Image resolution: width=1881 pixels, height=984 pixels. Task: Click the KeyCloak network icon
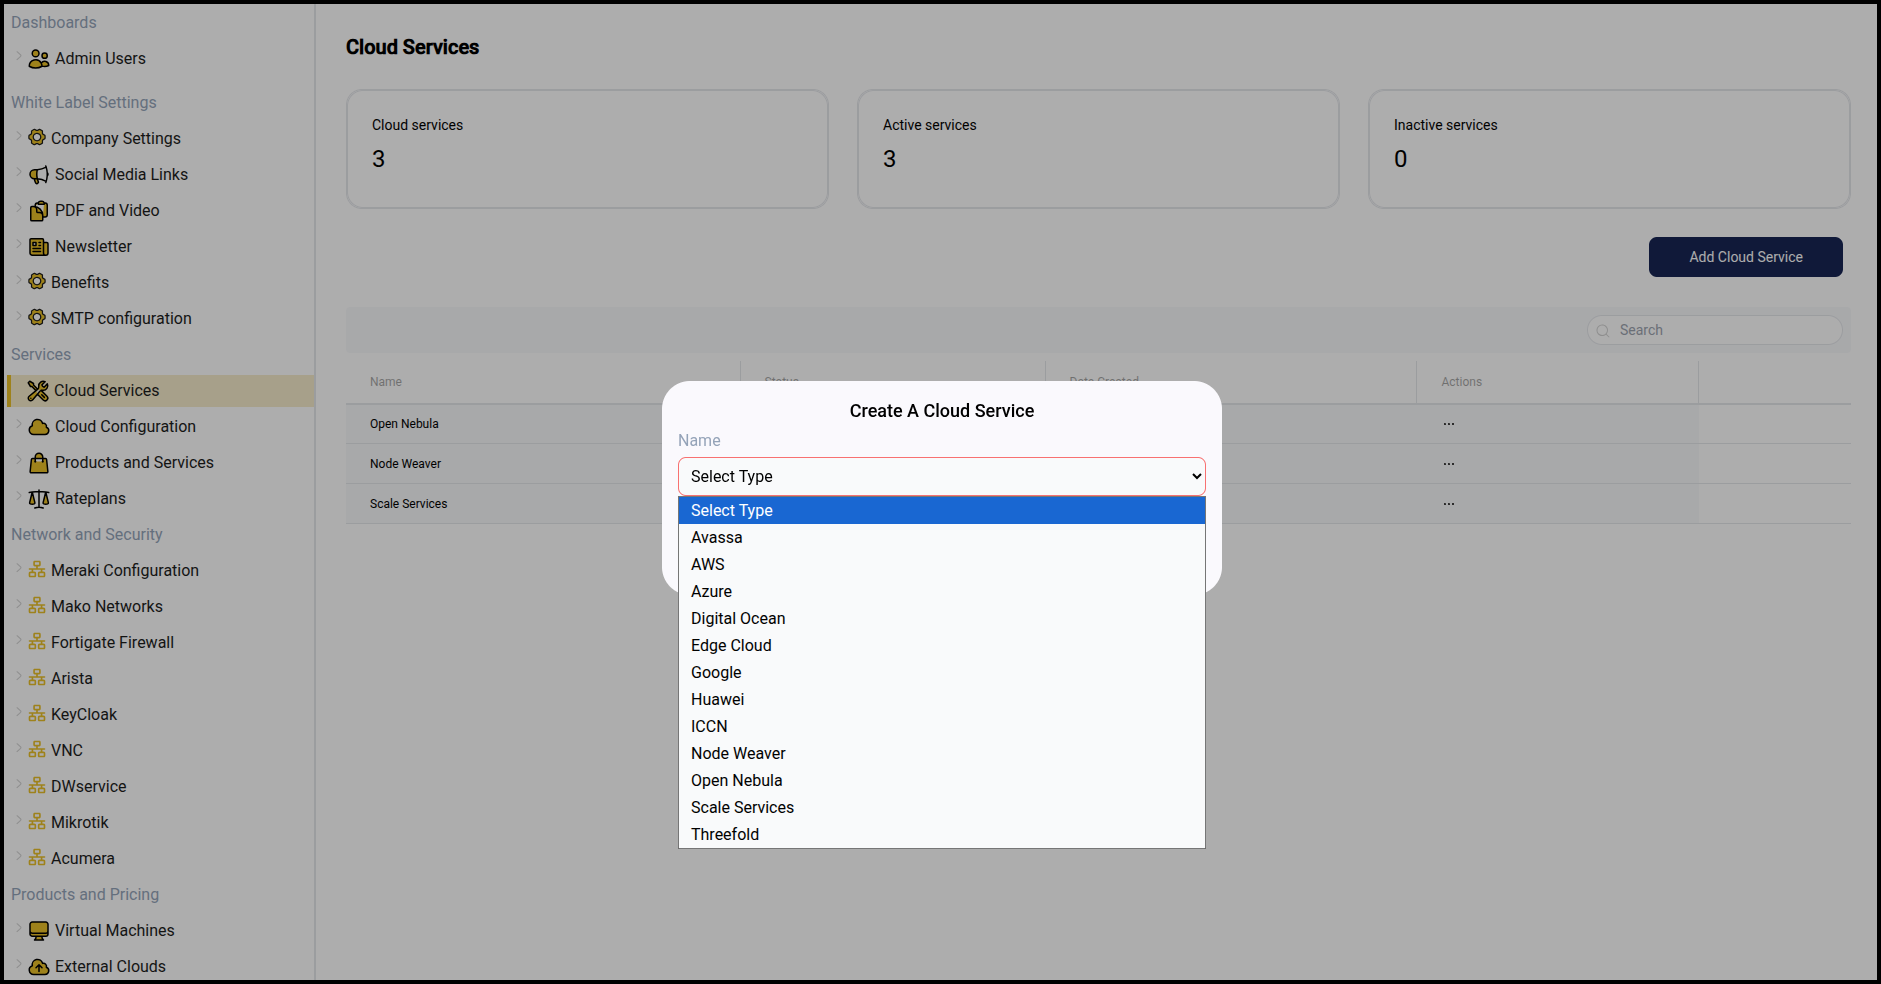37,714
